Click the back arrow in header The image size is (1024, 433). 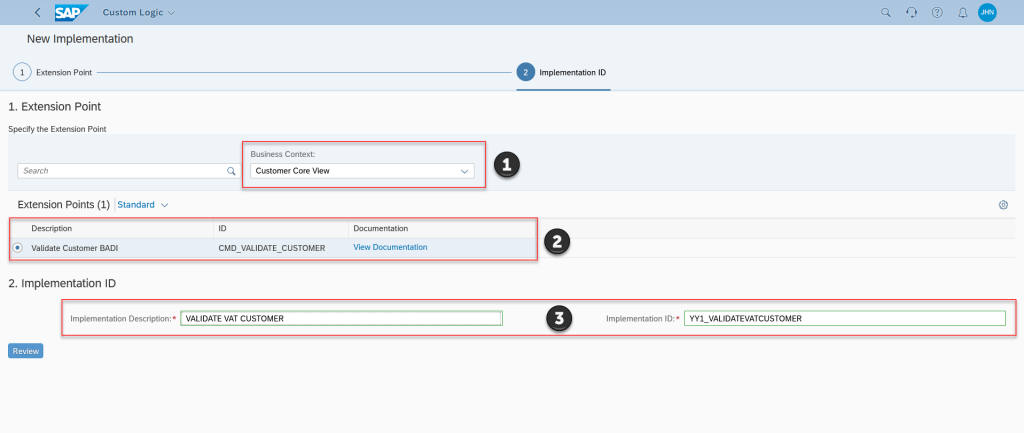[x=38, y=13]
